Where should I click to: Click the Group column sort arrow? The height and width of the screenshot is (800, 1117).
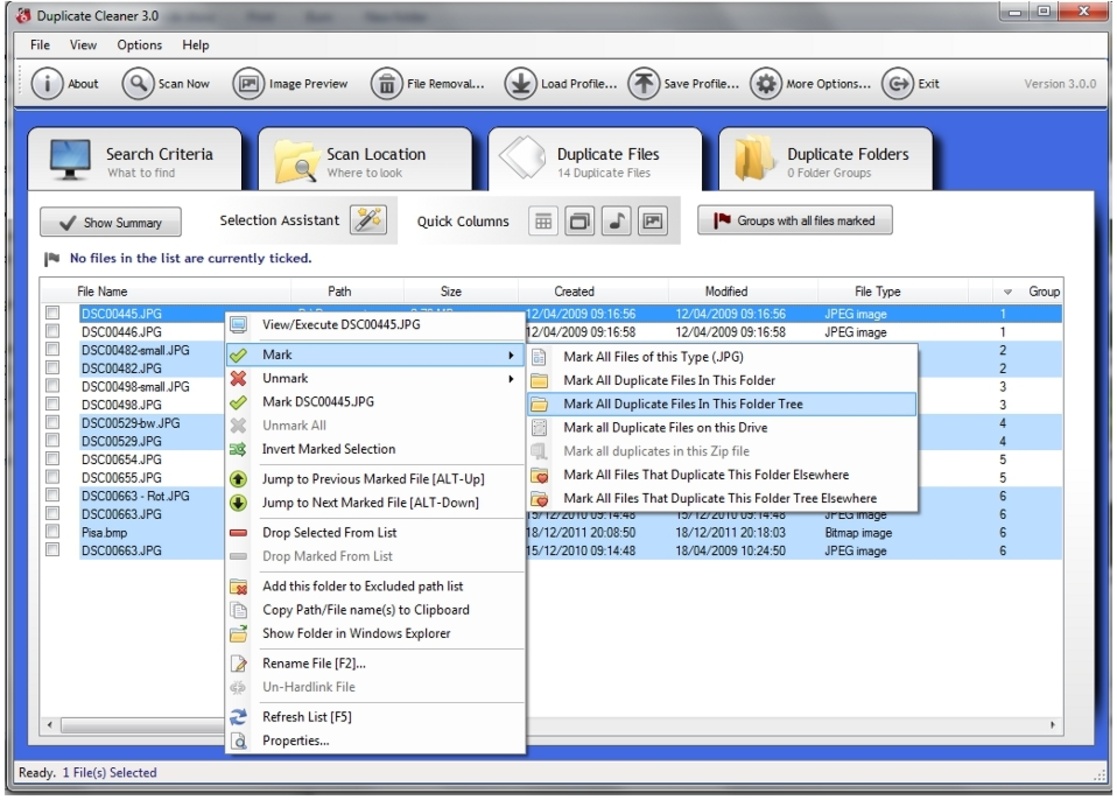(1008, 292)
